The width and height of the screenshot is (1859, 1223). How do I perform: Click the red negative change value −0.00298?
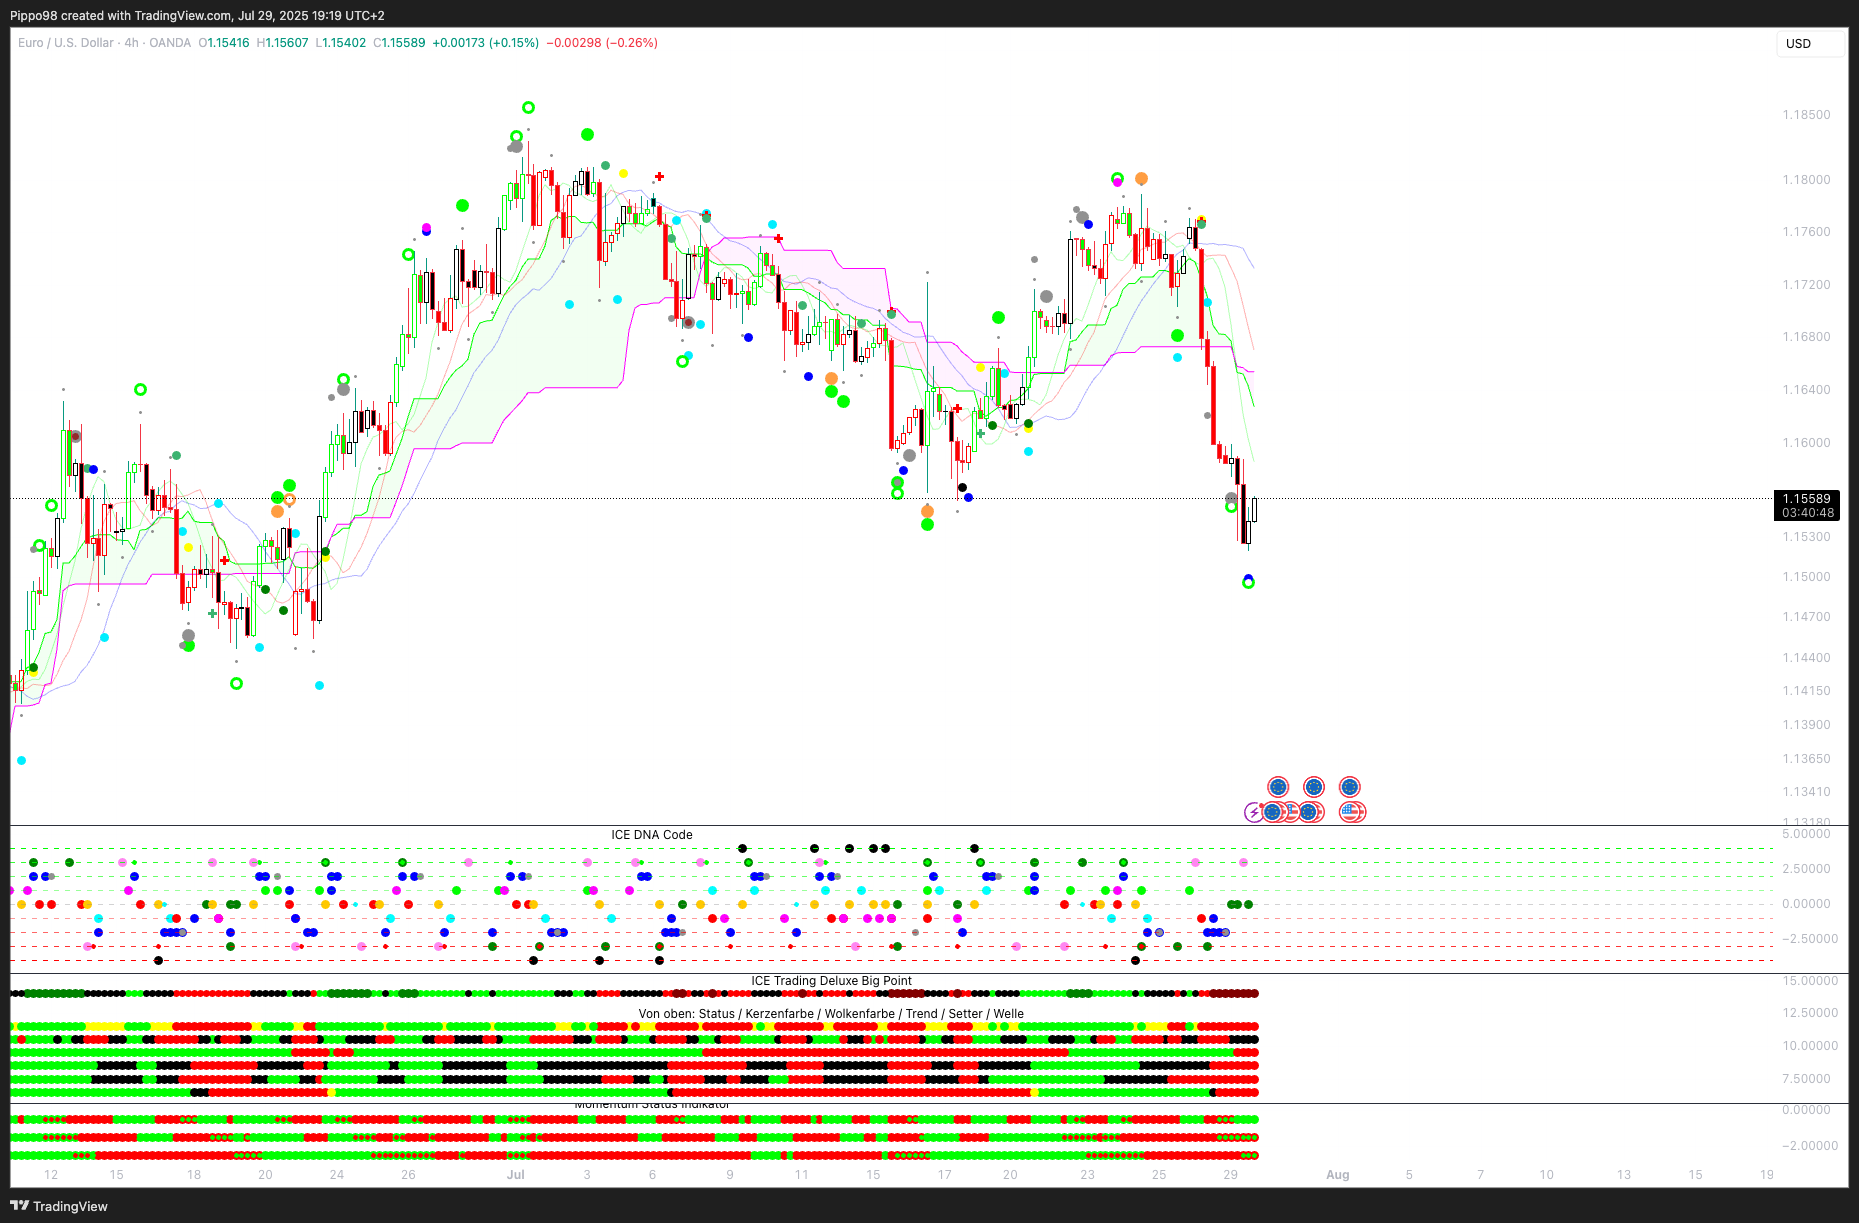574,43
